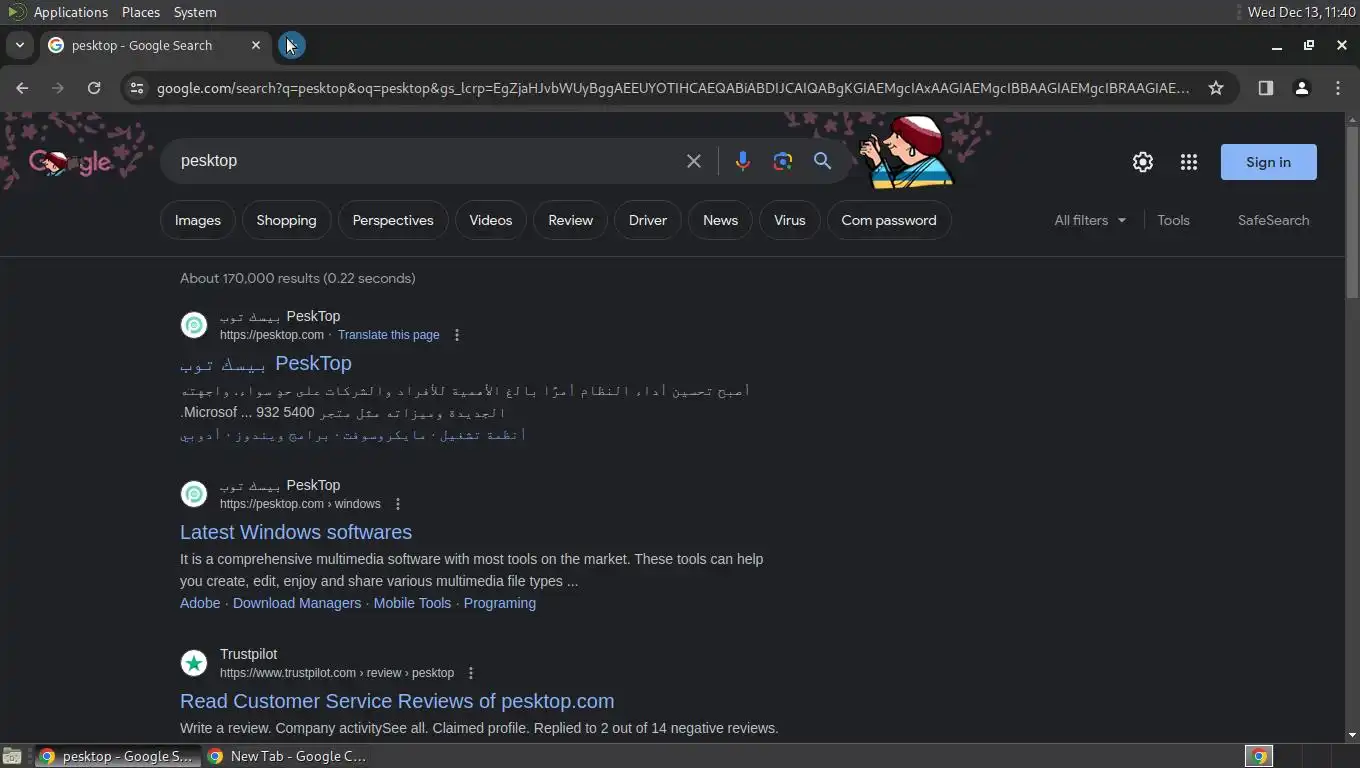Click inside the pesktop search field
Screen dimensions: 1360x768
coord(425,161)
